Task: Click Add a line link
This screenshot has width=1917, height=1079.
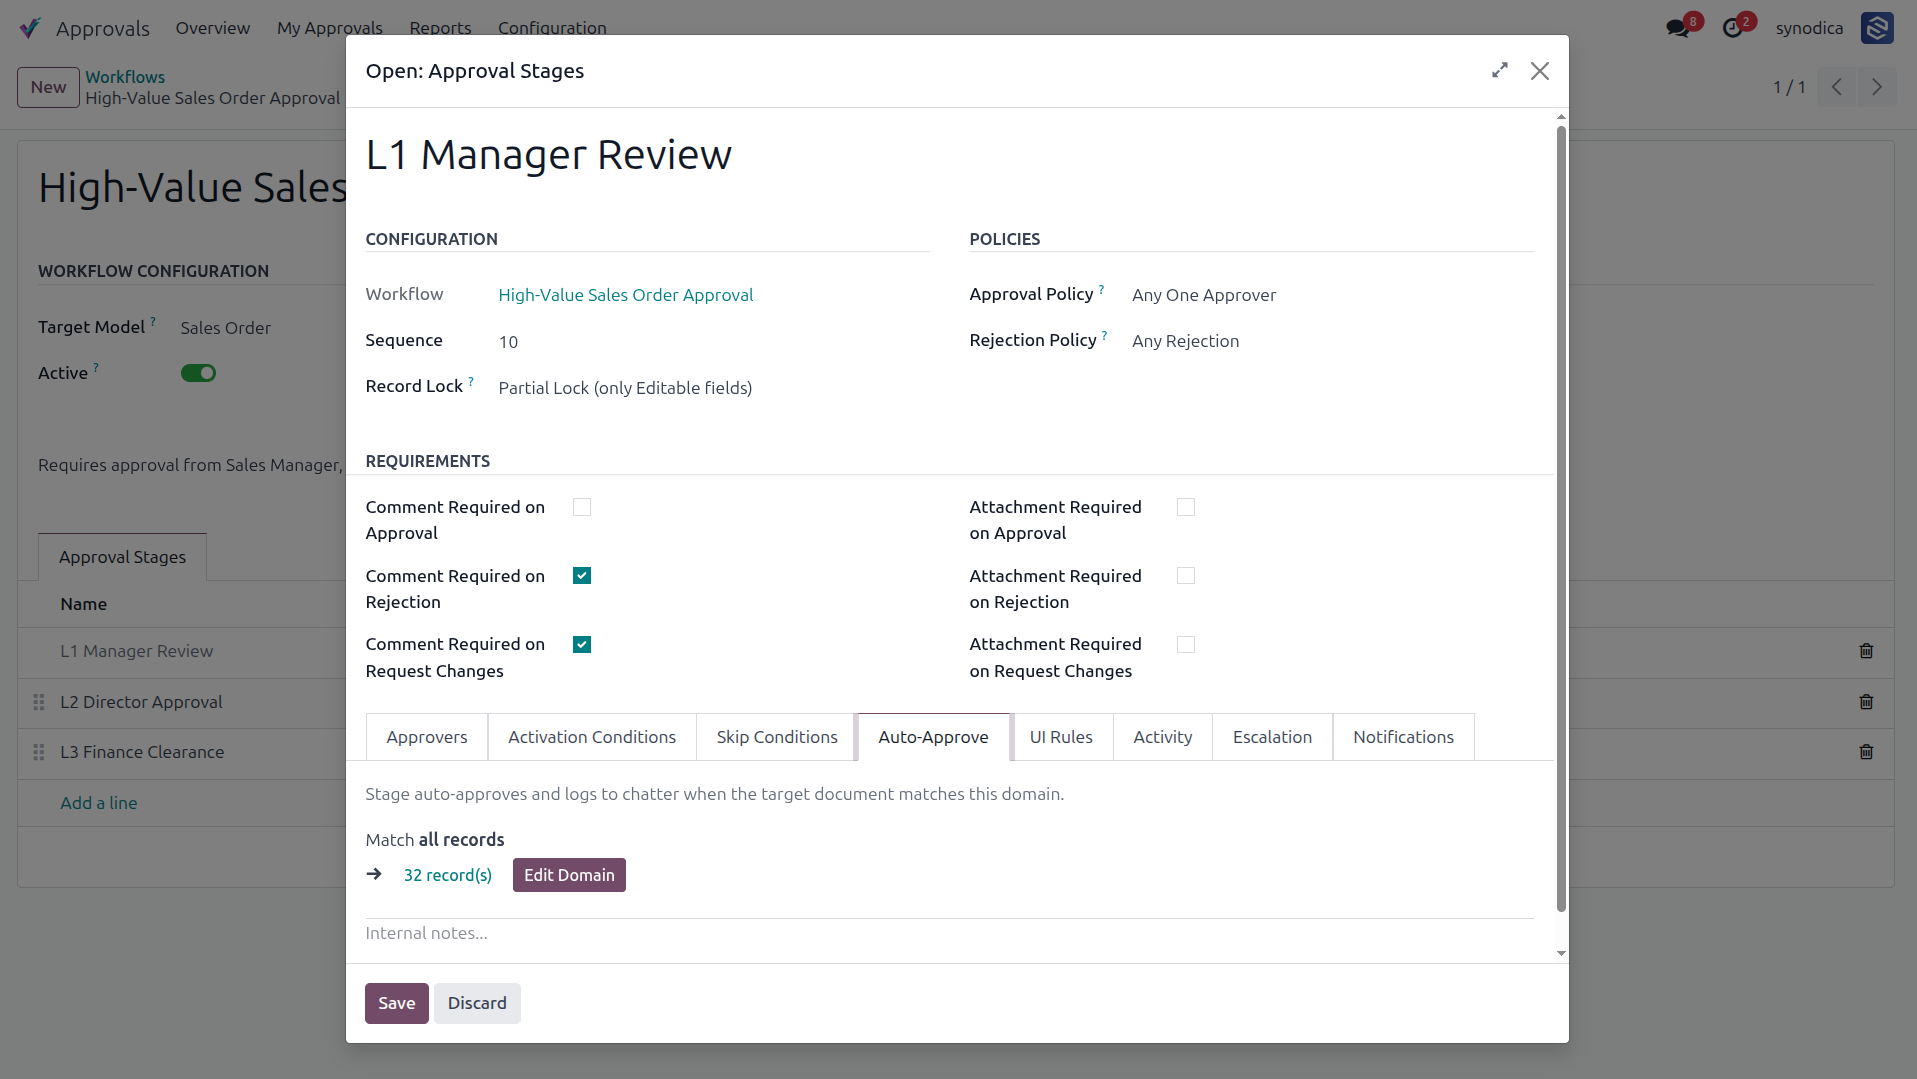Action: pos(99,803)
